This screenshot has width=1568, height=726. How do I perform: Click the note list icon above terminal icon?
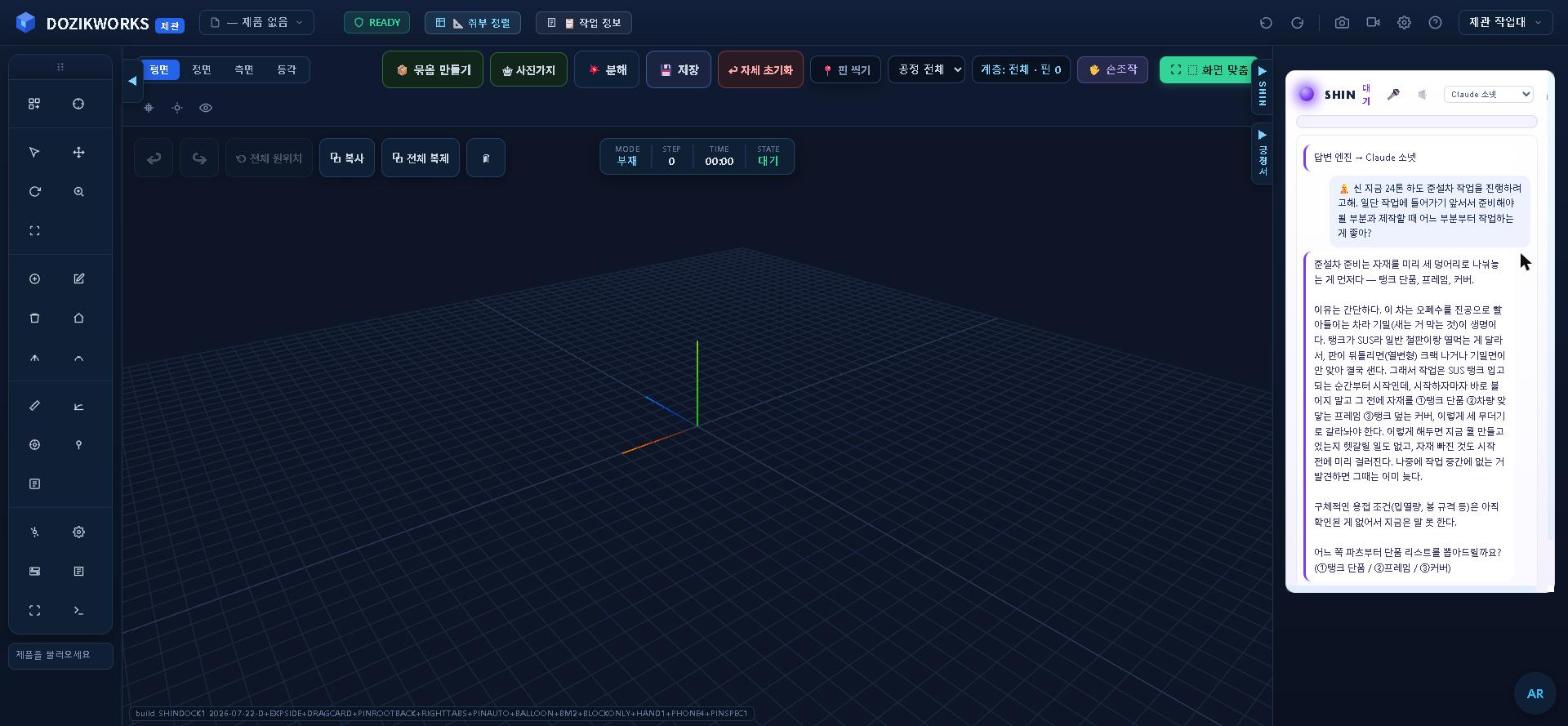78,571
